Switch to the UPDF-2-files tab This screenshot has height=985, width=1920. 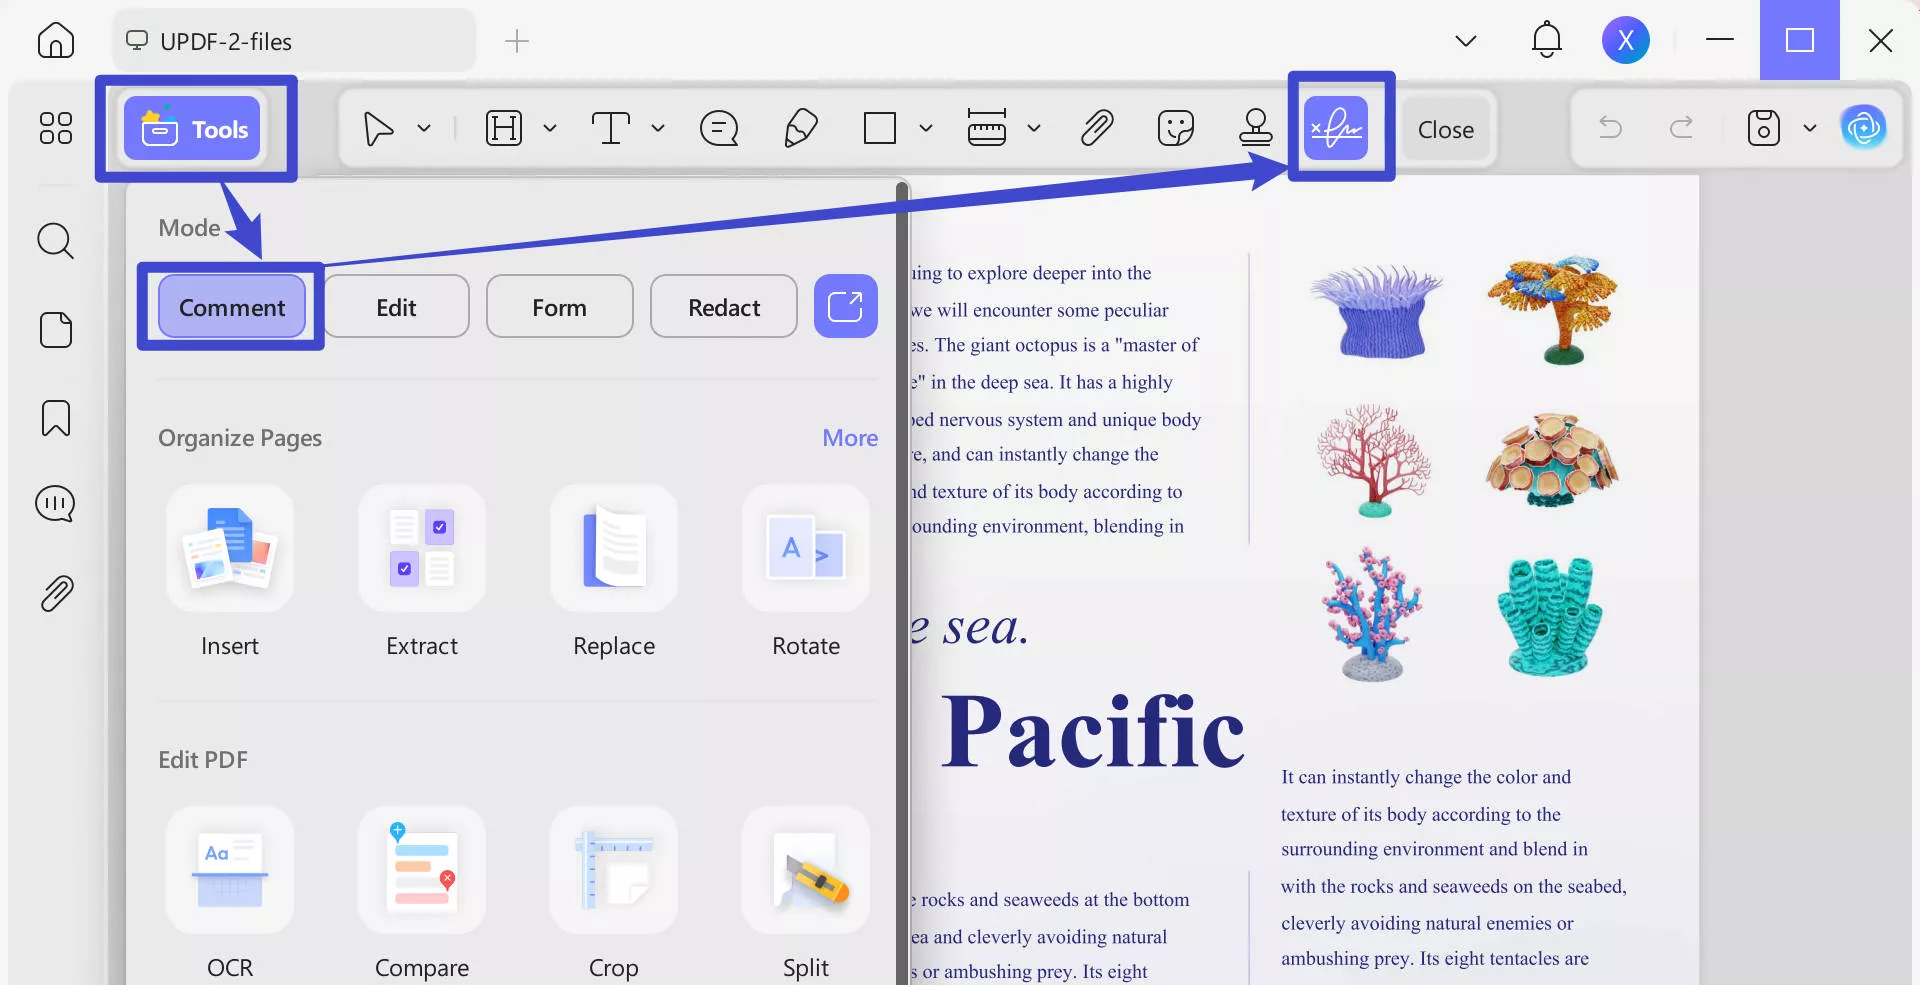[293, 41]
